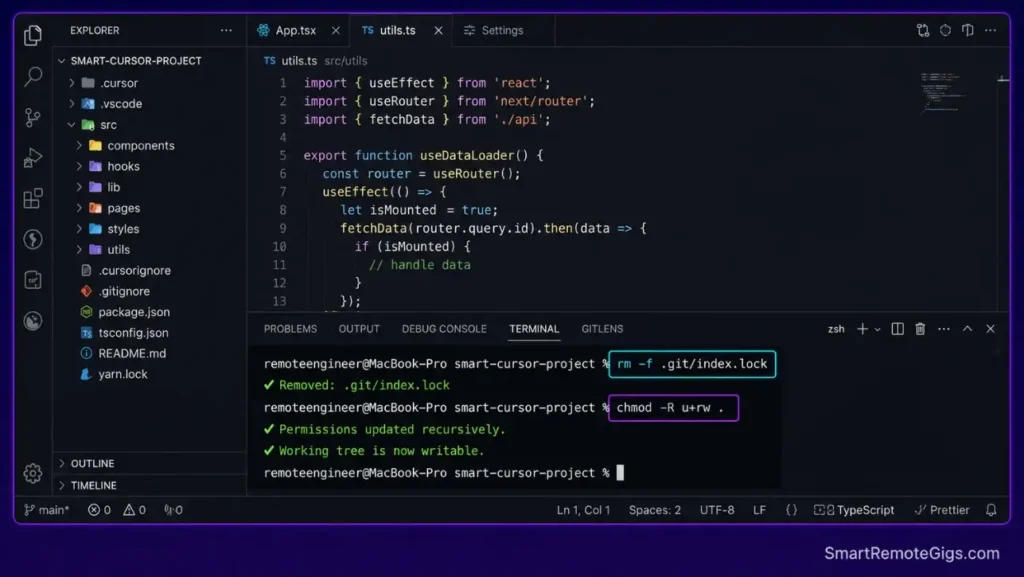The height and width of the screenshot is (577, 1024).
Task: Expand the styles folder
Action: point(79,229)
